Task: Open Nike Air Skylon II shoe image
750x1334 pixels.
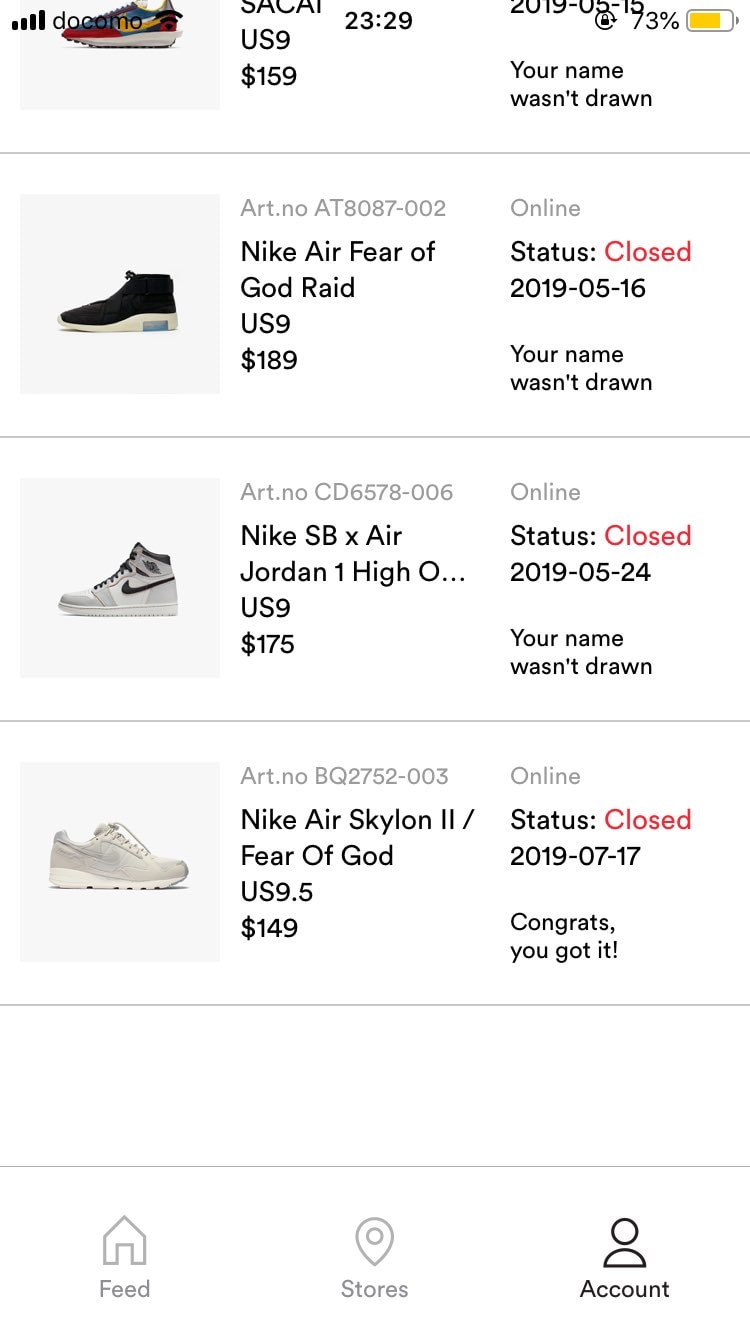Action: coord(120,862)
